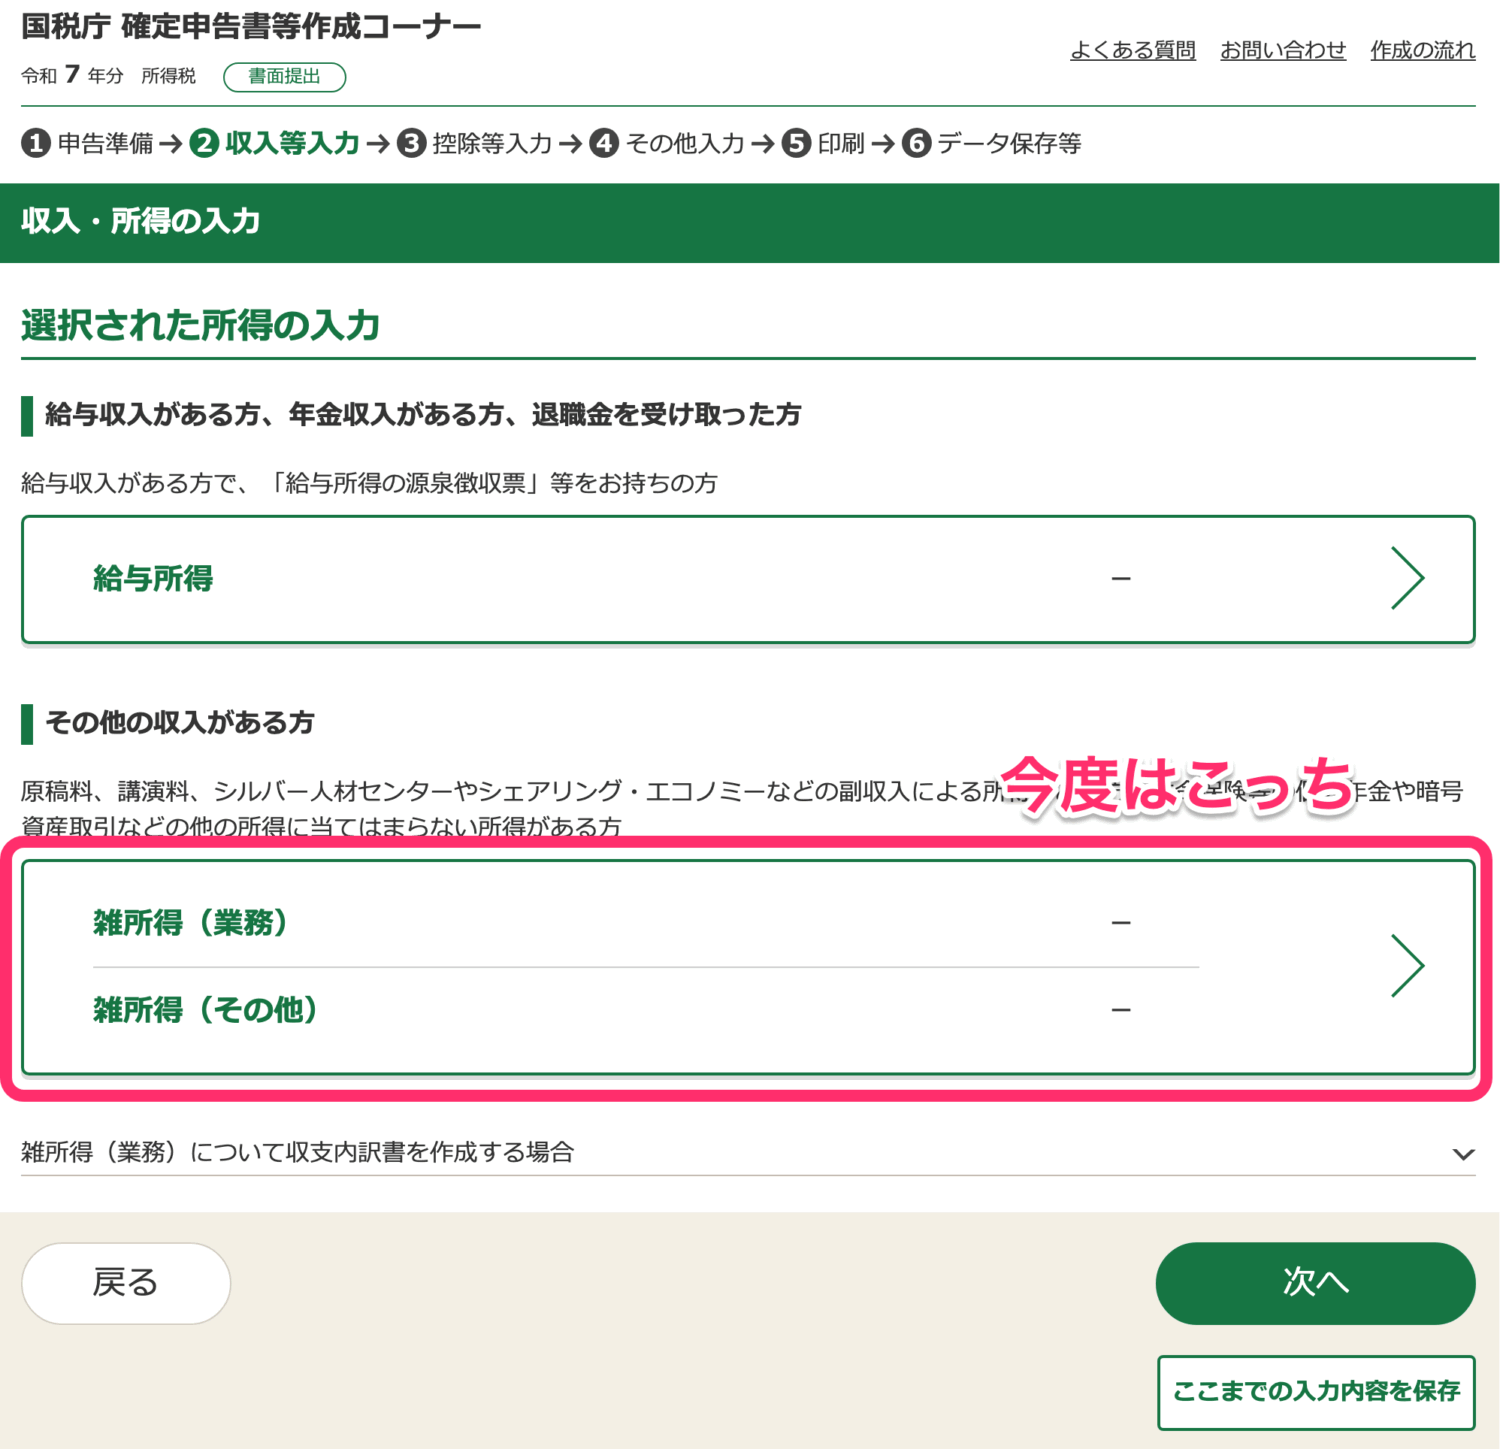The height and width of the screenshot is (1449, 1500).
Task: Click the ① 申告準備 step icon
Action: pos(37,143)
